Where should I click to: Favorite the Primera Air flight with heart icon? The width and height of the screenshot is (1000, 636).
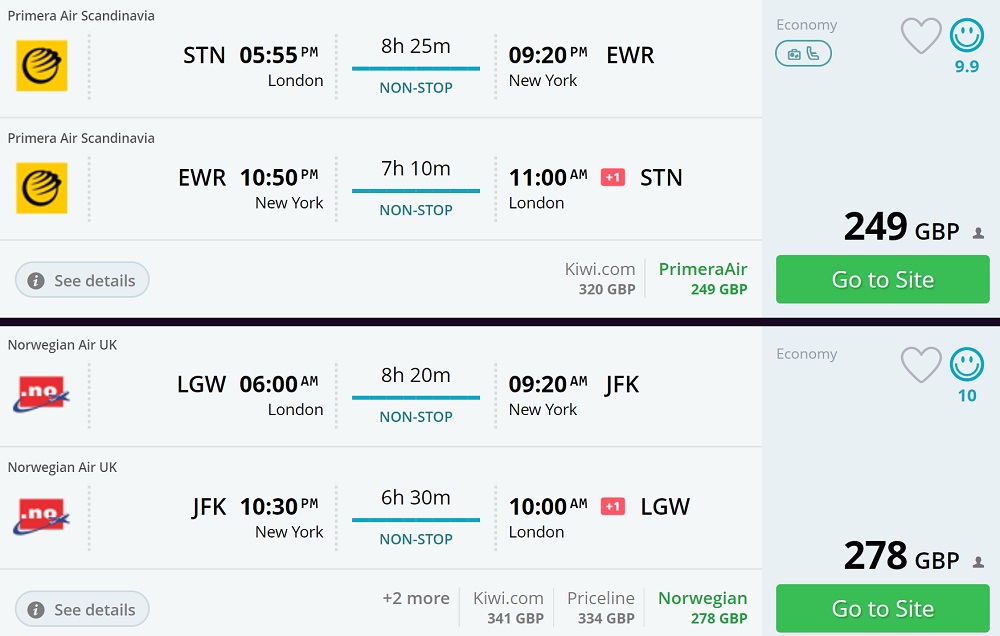click(921, 37)
